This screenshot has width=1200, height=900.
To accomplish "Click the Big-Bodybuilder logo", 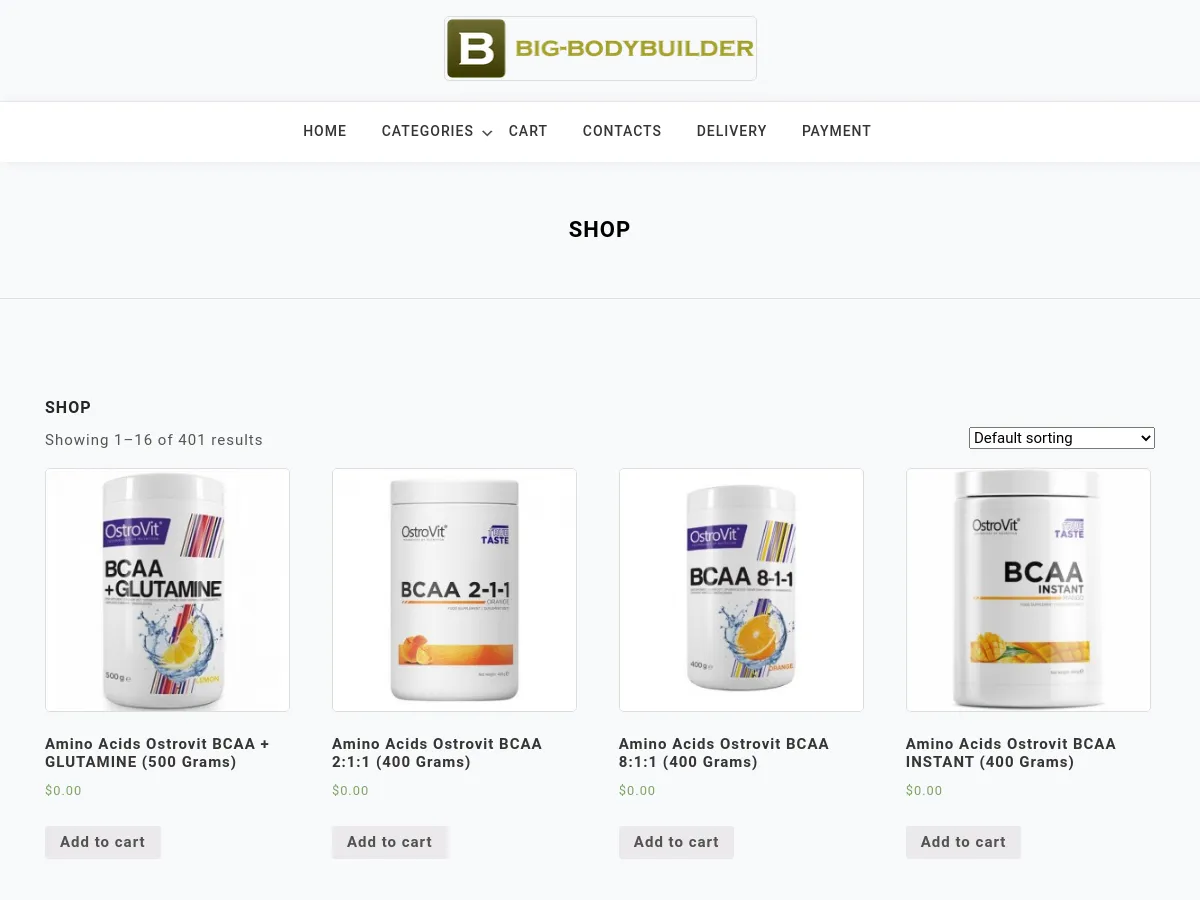I will pyautogui.click(x=600, y=48).
